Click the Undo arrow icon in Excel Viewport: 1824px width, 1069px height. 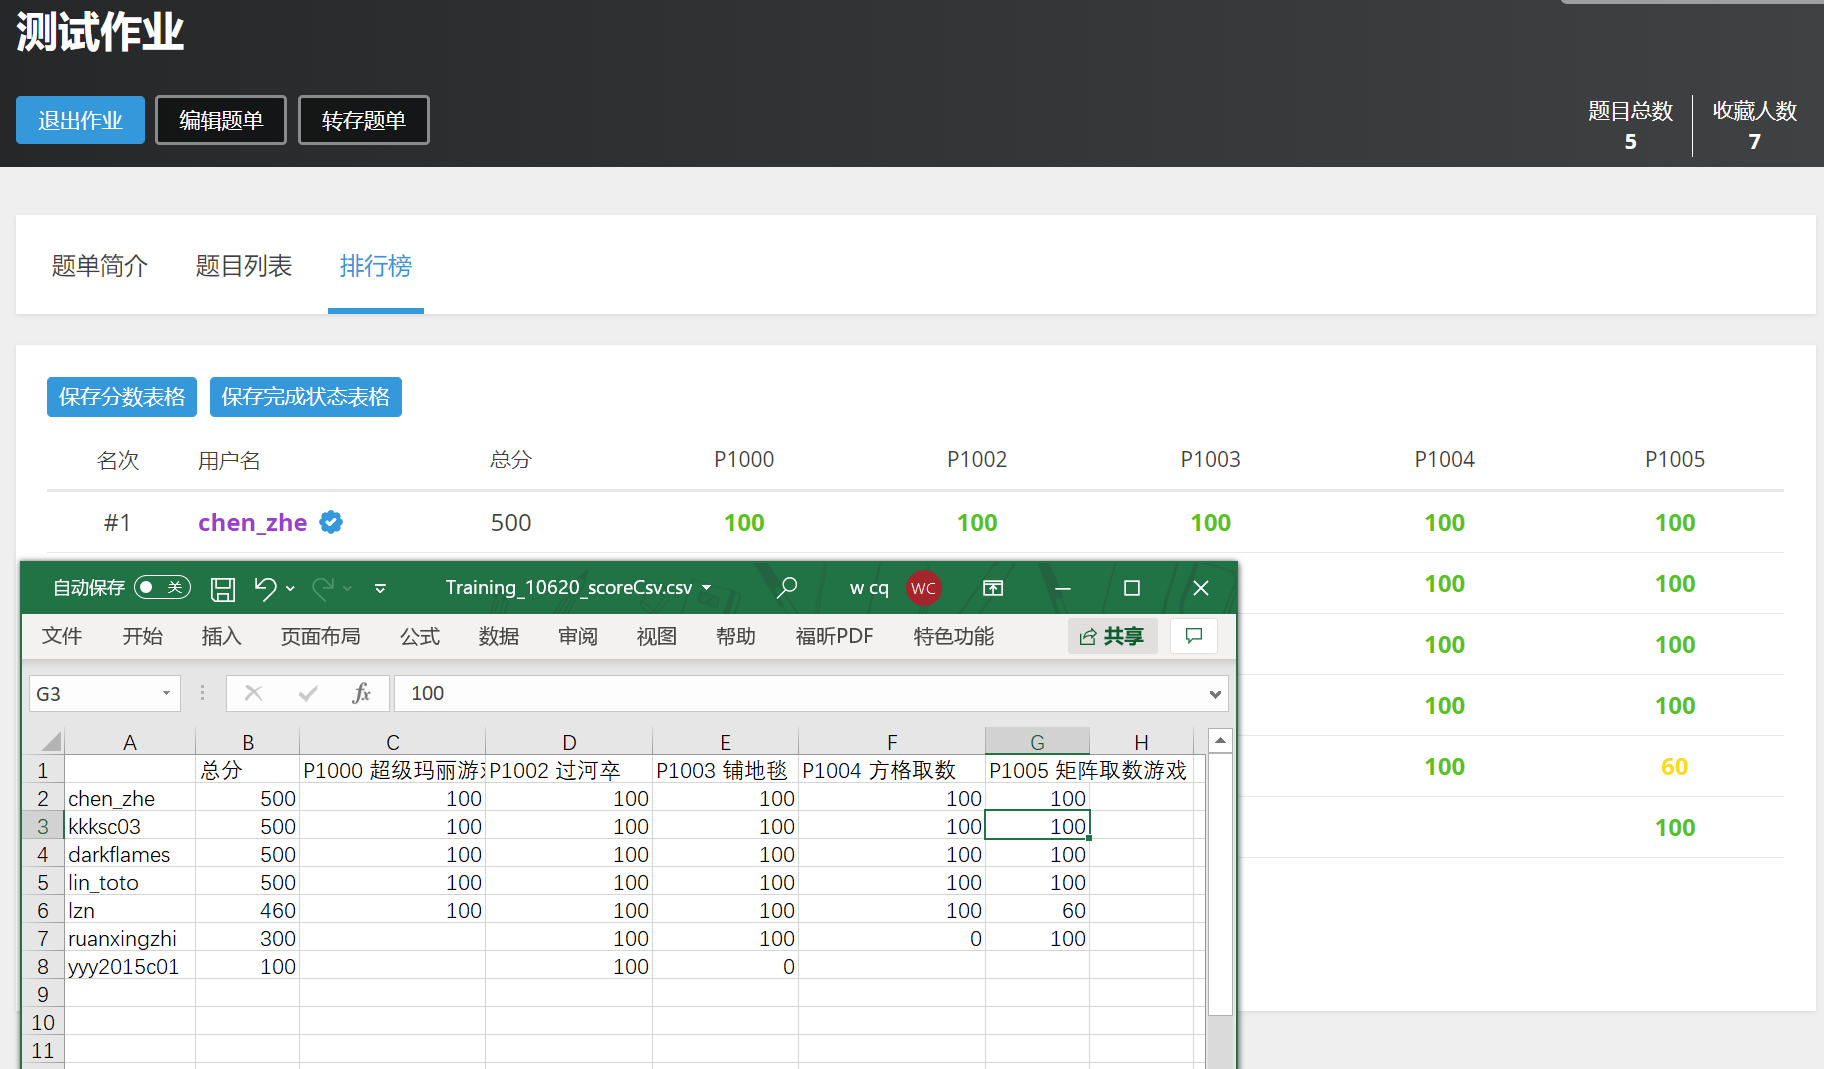[265, 588]
